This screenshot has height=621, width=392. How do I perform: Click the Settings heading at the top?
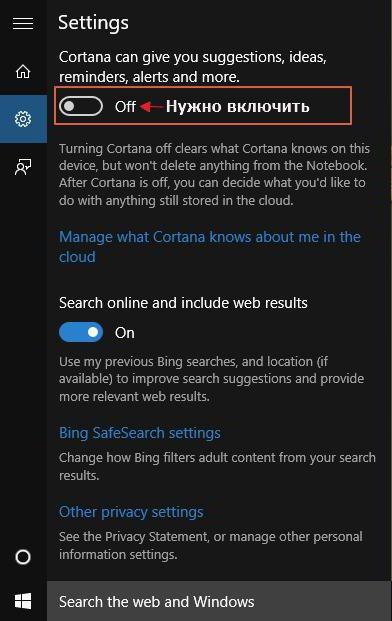click(x=93, y=23)
